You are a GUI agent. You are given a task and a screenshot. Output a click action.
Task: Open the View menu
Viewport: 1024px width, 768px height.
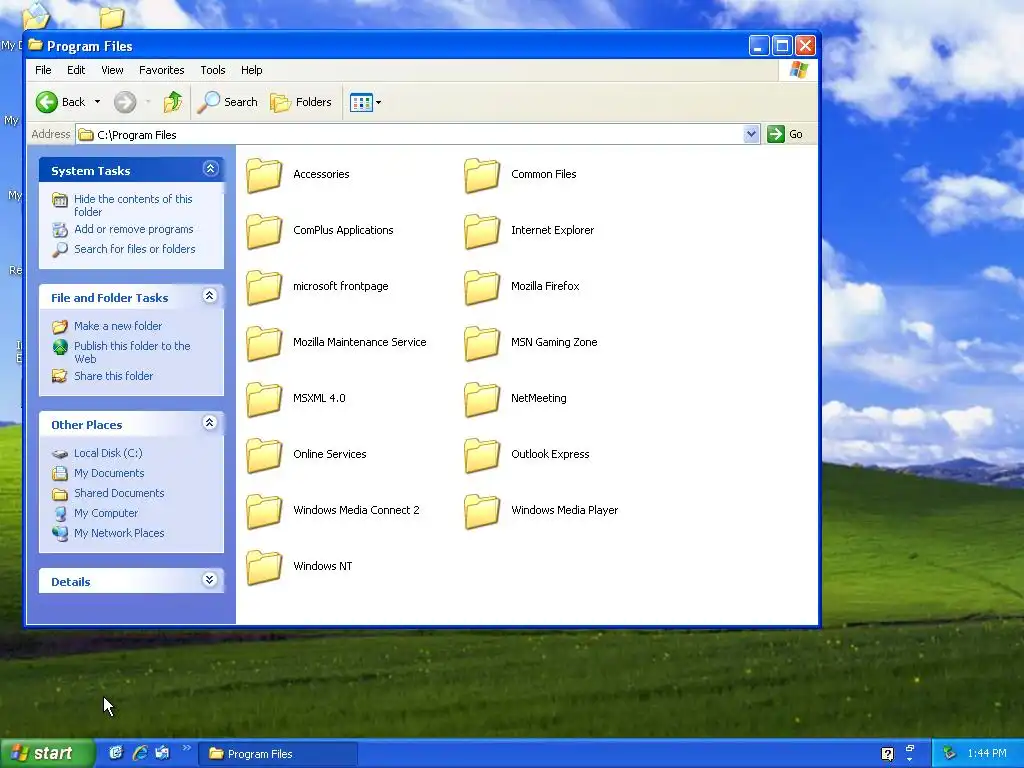click(x=112, y=70)
